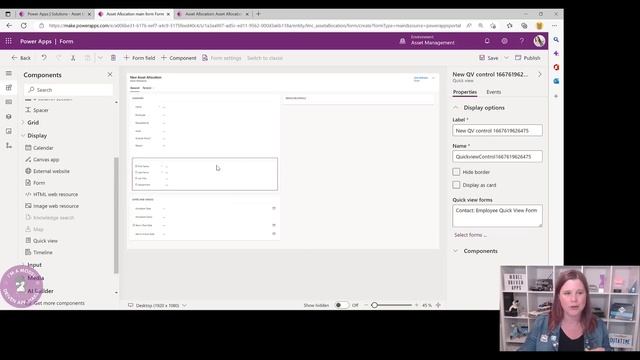
Task: Select the Form component in Display
Action: 35,183
